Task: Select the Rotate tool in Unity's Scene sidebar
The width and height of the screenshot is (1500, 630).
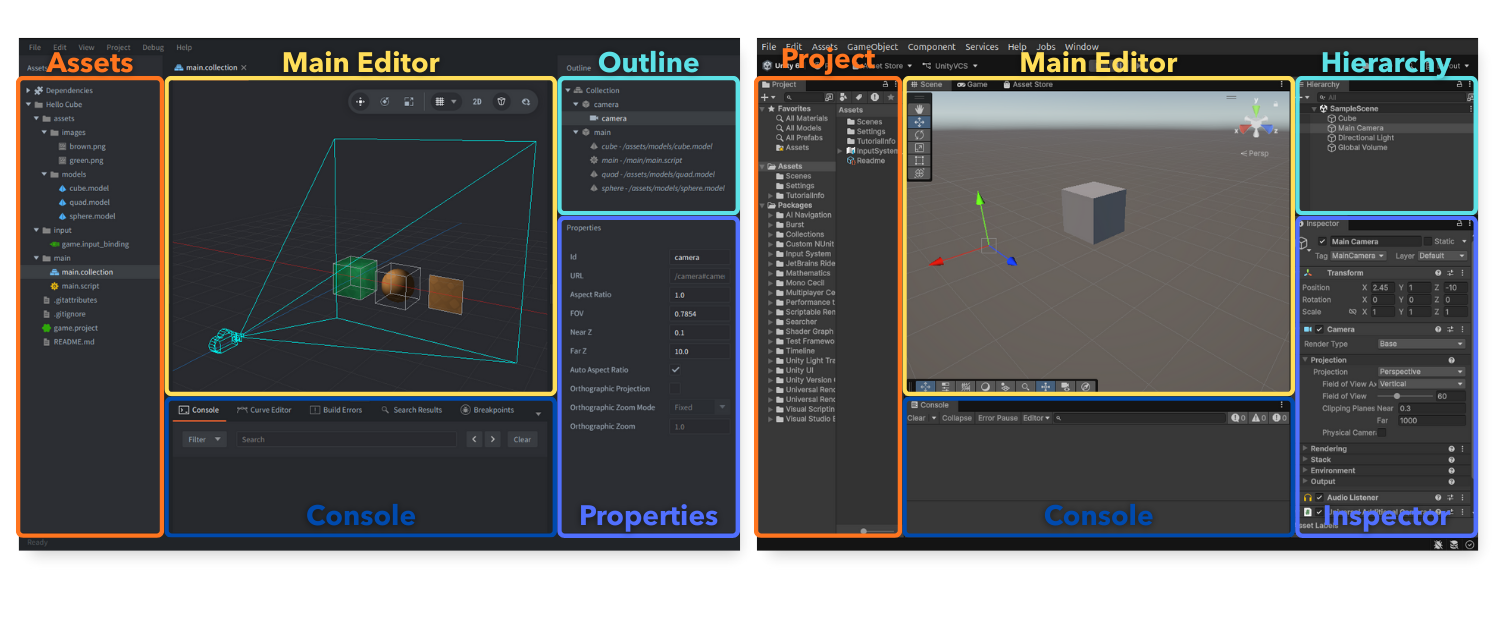Action: coord(918,134)
